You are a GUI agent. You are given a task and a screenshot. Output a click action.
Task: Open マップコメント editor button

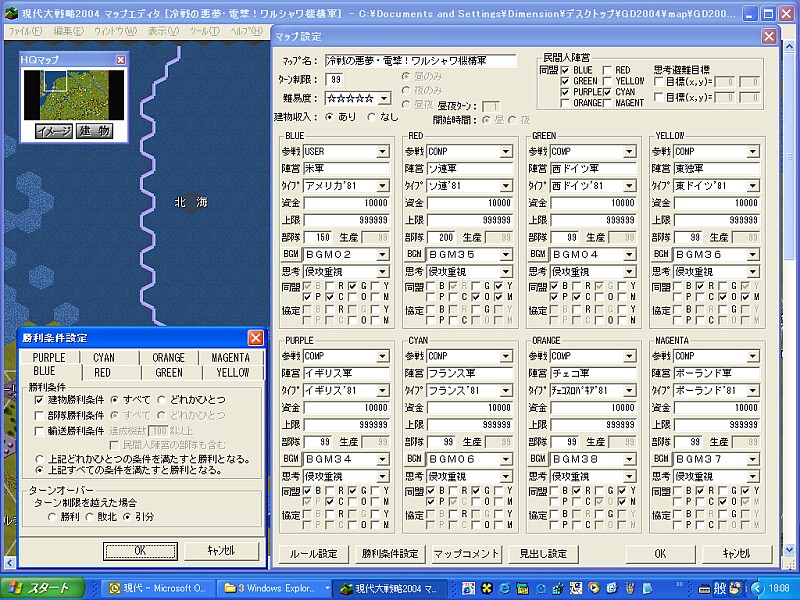click(x=466, y=554)
